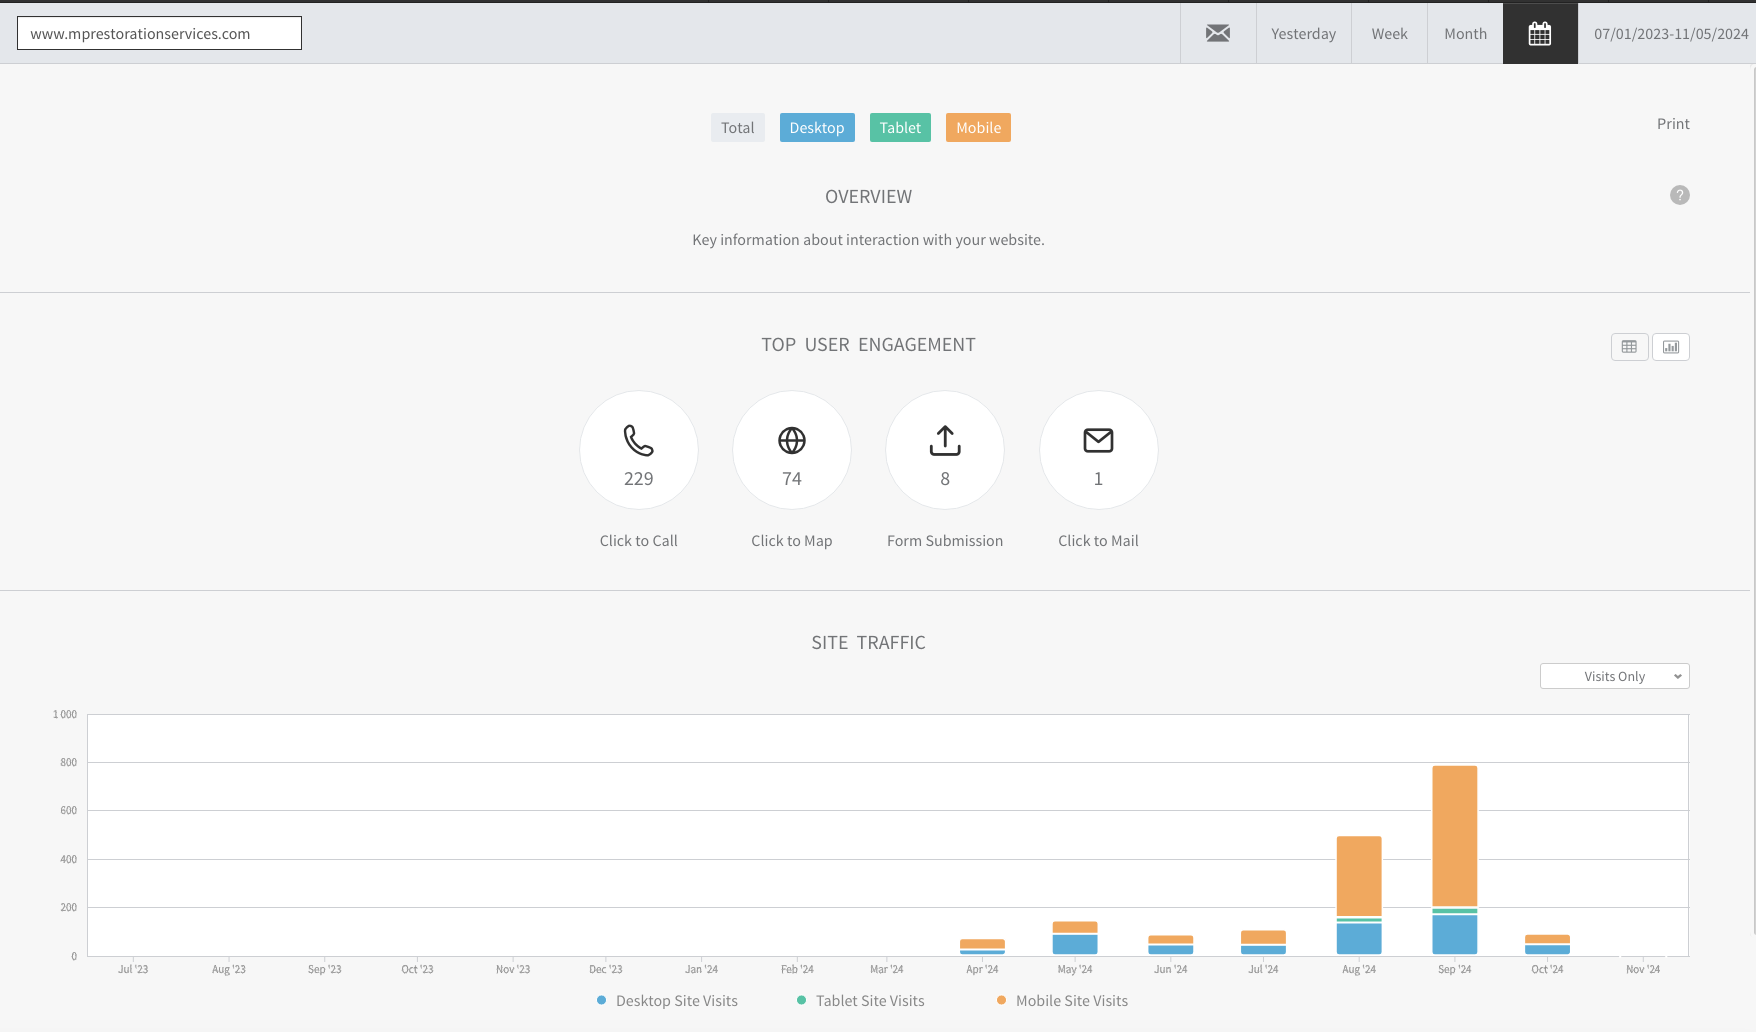1756x1032 pixels.
Task: Click the SITE TRAFFIC heading
Action: [x=868, y=643]
